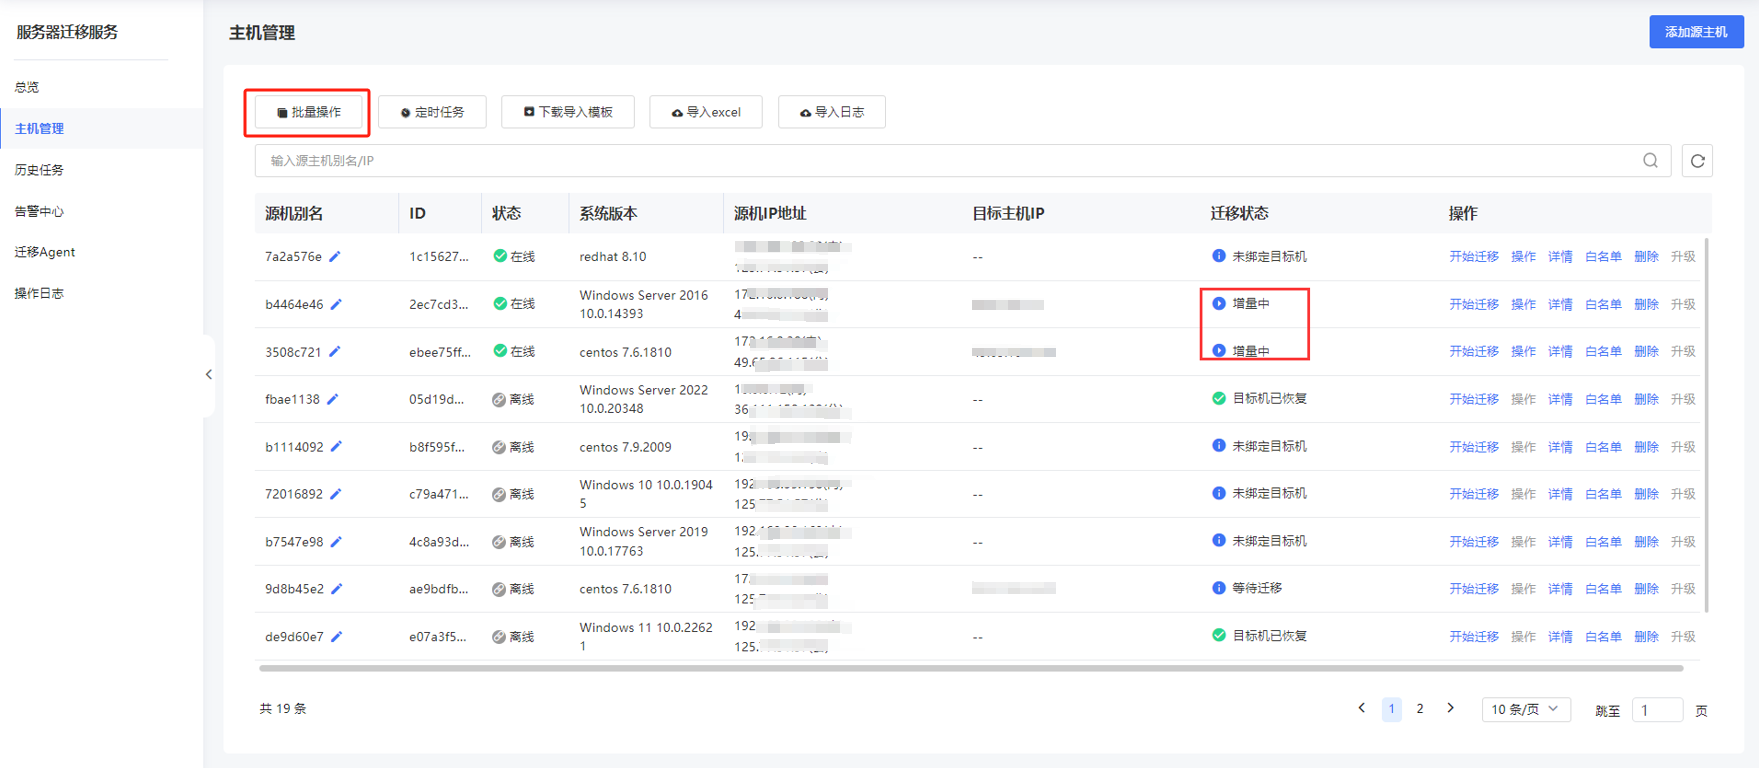This screenshot has width=1759, height=768.
Task: Open 白名单 for fbae1138
Action: click(1603, 399)
